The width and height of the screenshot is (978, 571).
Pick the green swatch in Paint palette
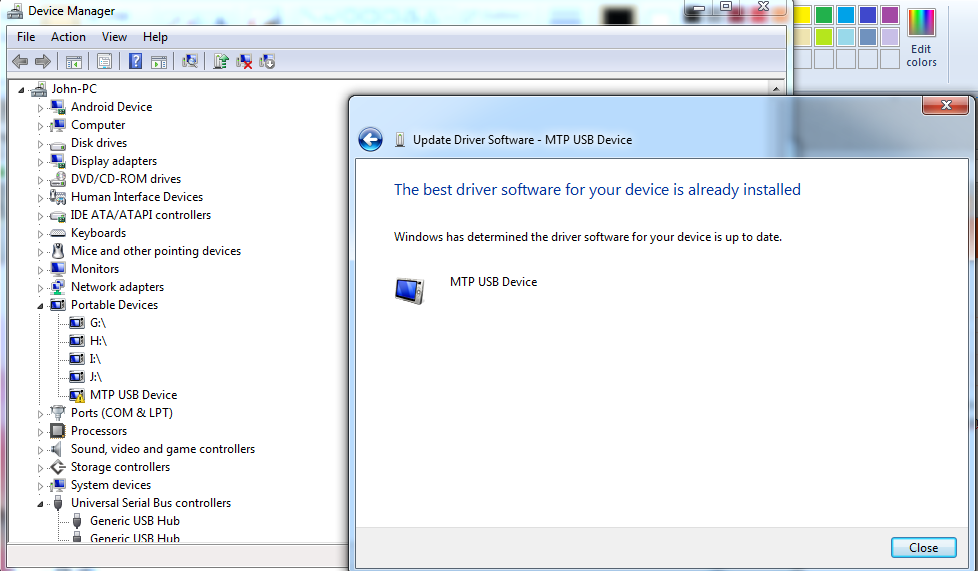824,14
